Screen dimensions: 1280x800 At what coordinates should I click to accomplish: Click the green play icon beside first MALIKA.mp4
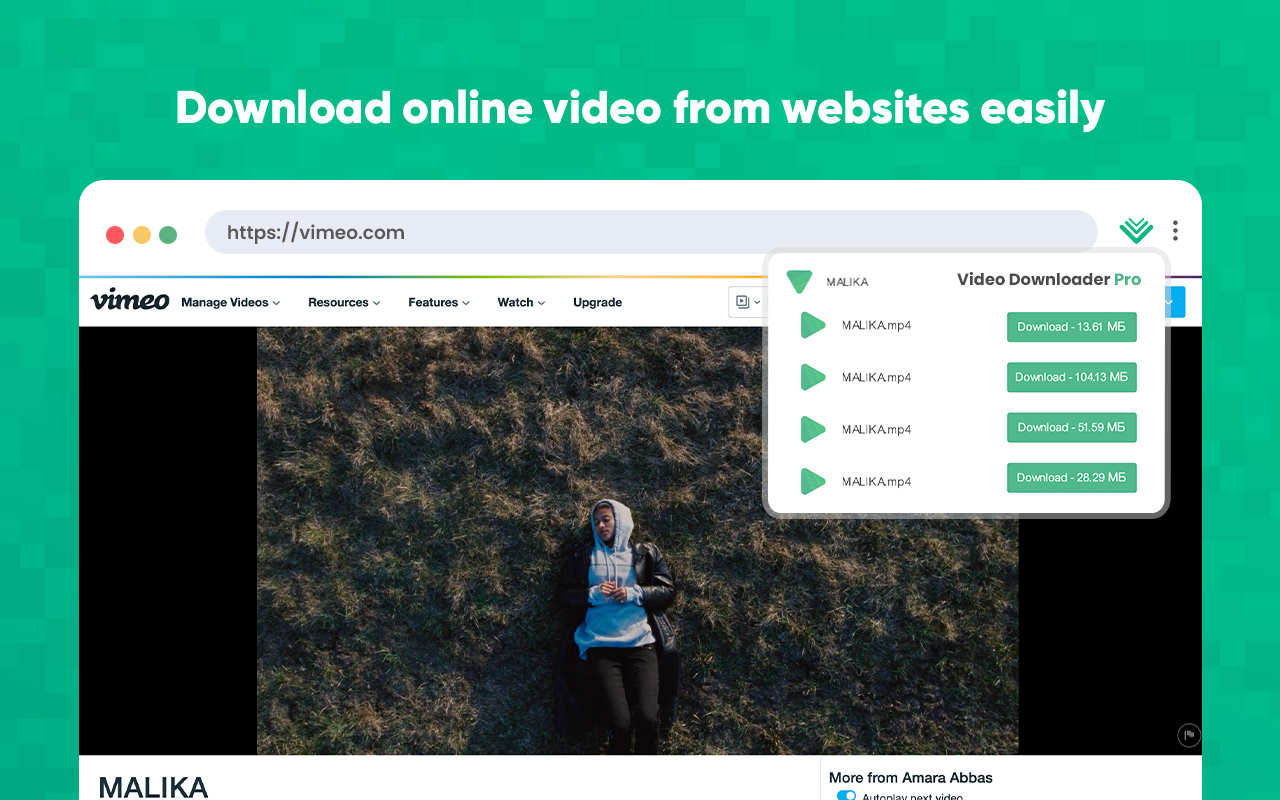point(812,325)
